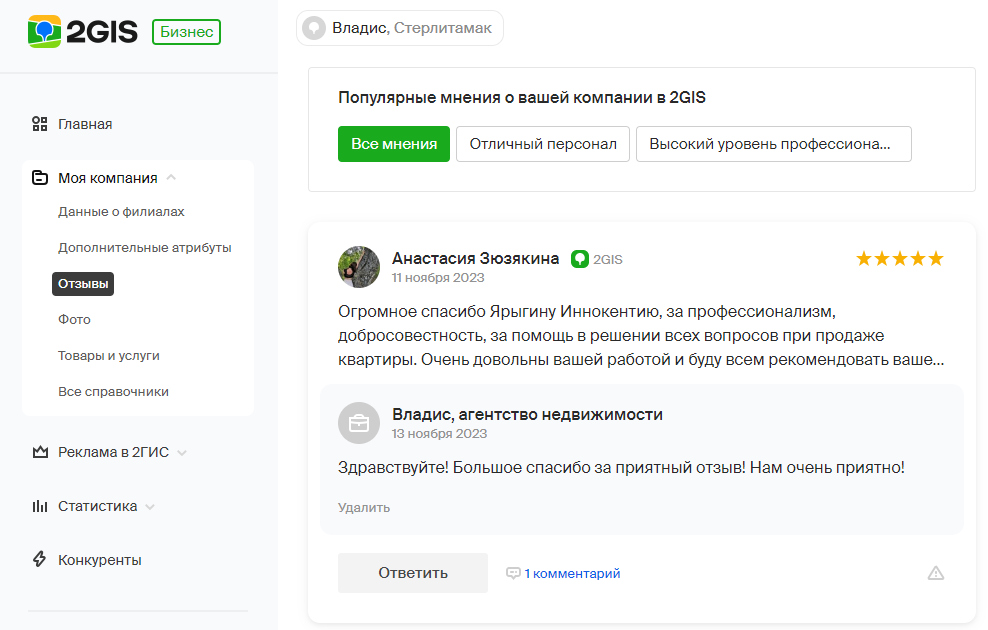This screenshot has width=988, height=630.
Task: Click the Статистика bar chart icon
Action: coord(40,506)
